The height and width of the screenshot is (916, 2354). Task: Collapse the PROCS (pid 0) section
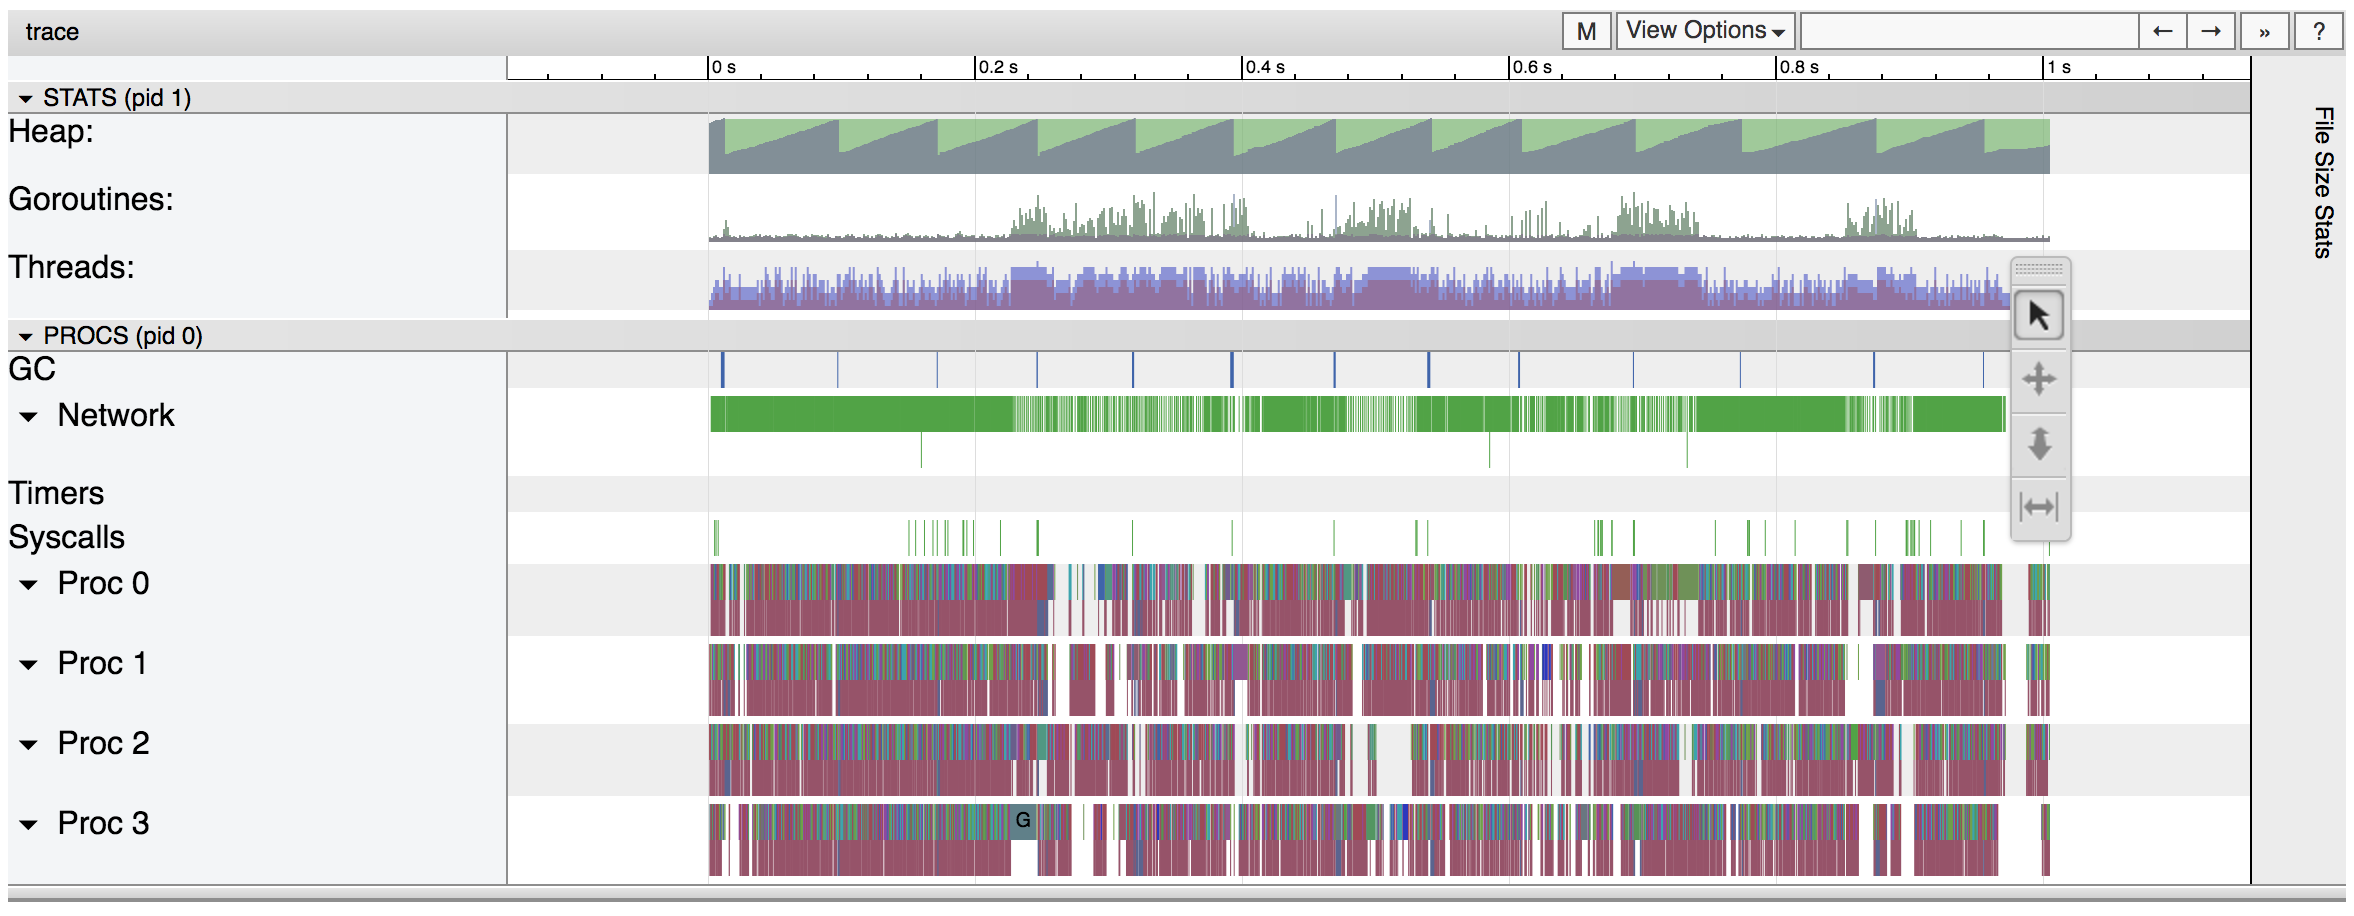click(x=26, y=336)
